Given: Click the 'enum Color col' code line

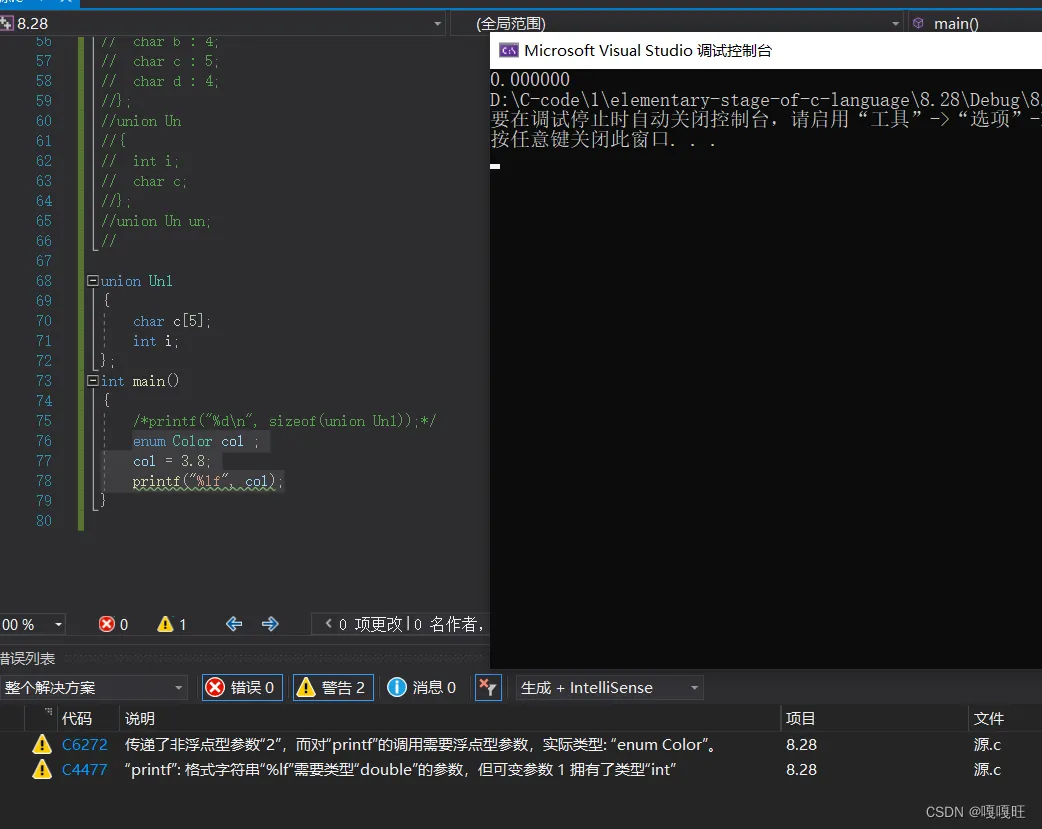Looking at the screenshot, I should click(x=195, y=441).
